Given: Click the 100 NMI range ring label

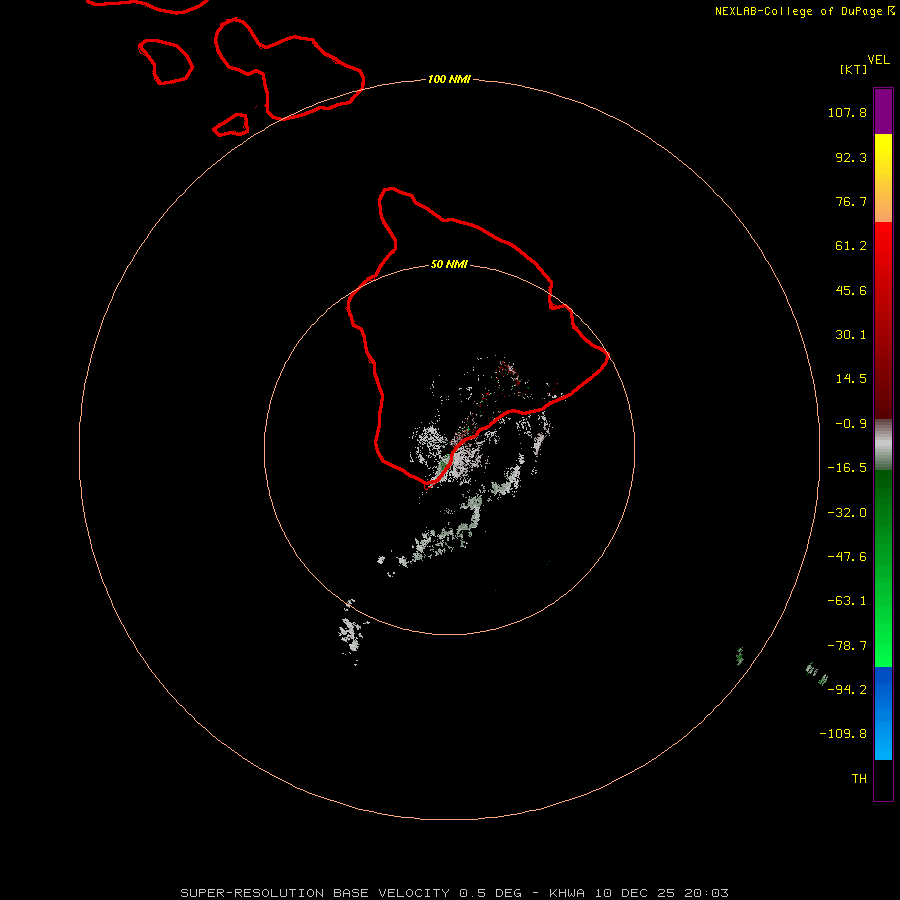Looking at the screenshot, I should [449, 79].
